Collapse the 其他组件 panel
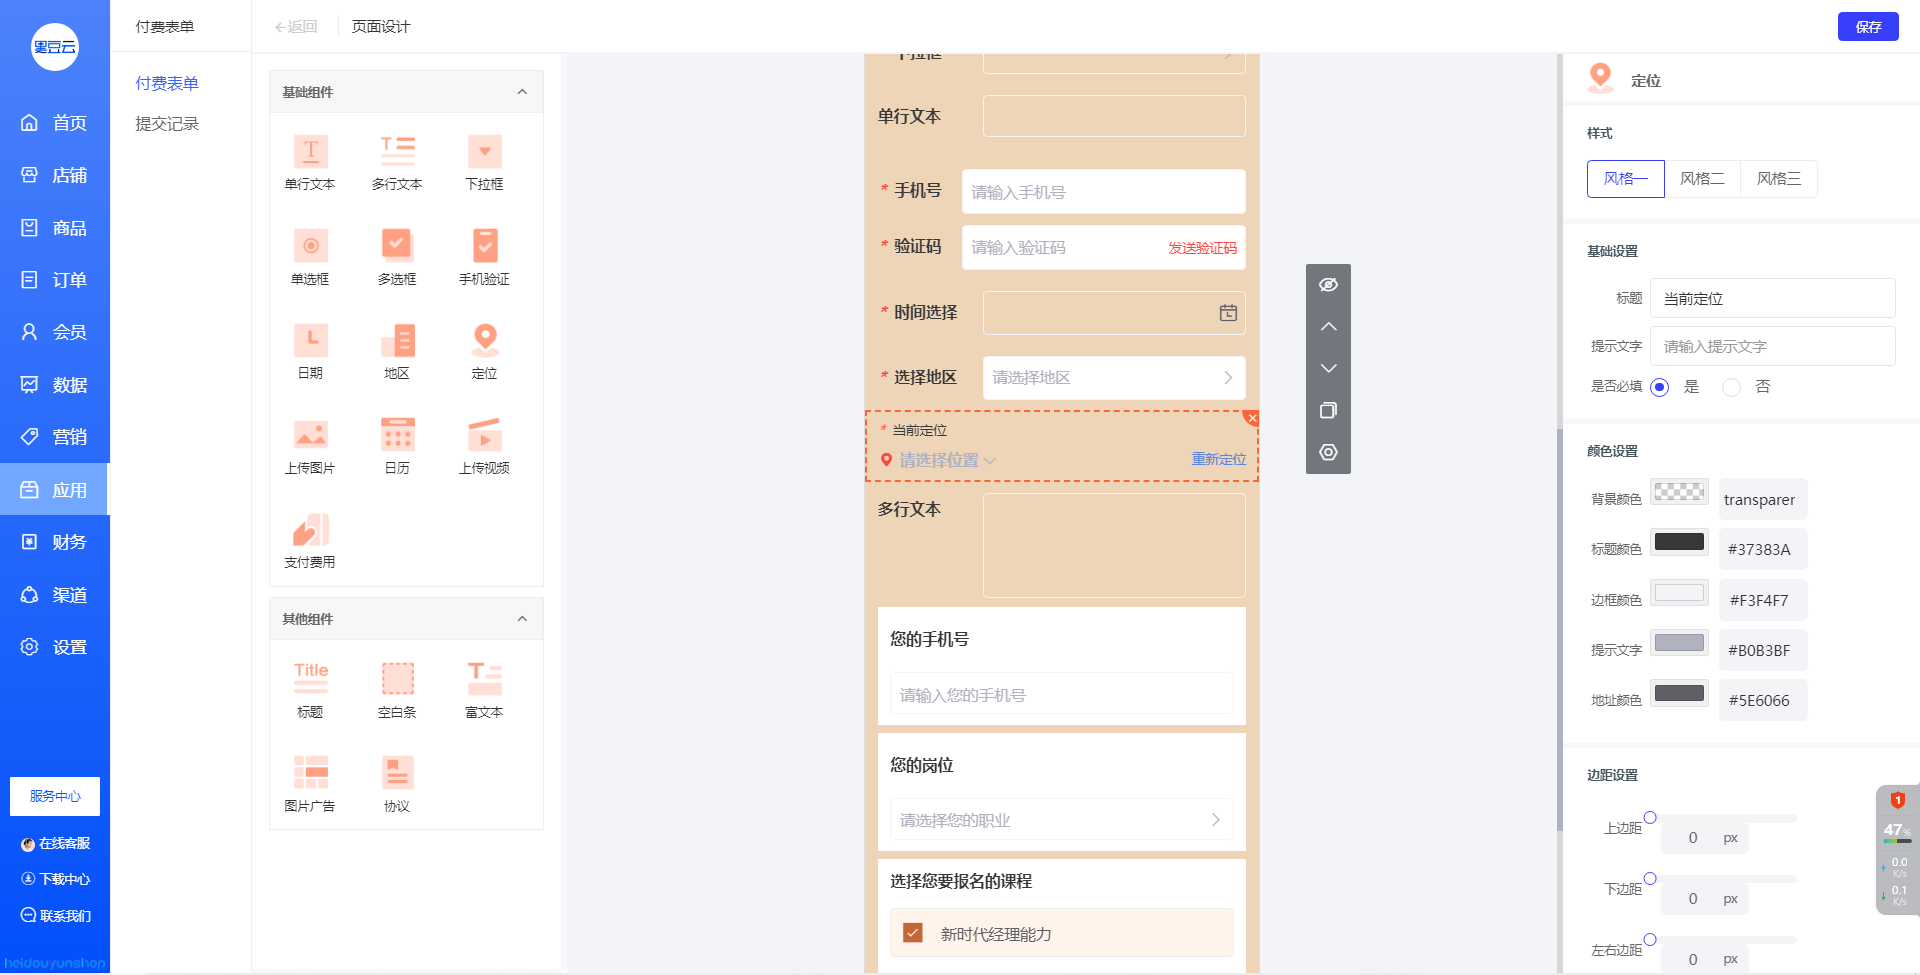1920x975 pixels. click(522, 619)
